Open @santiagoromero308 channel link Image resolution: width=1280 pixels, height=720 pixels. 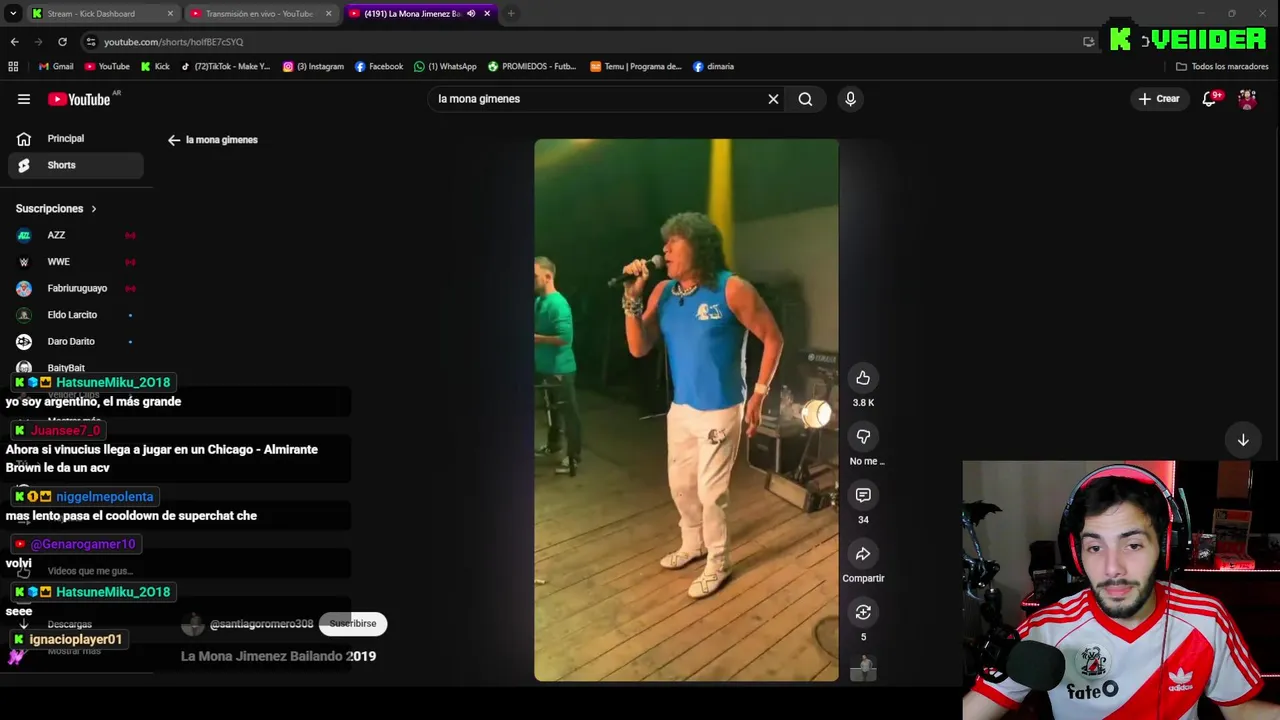click(261, 624)
